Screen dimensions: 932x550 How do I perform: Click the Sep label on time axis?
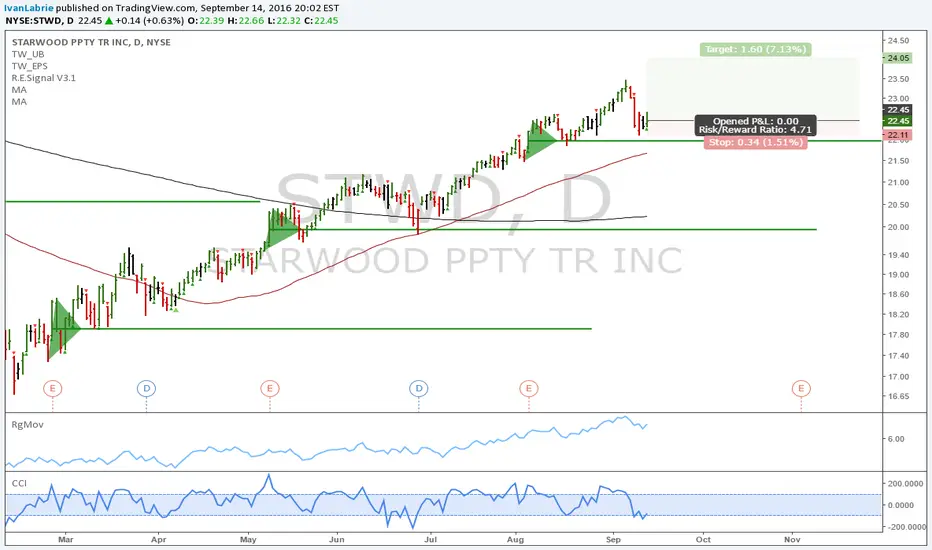(613, 539)
